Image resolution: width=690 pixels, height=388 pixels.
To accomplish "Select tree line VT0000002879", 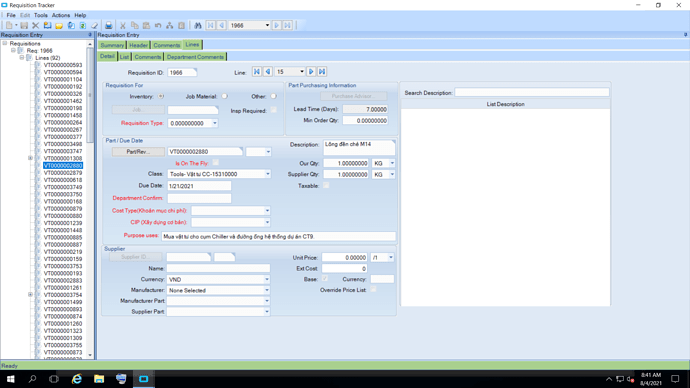I will pyautogui.click(x=63, y=173).
